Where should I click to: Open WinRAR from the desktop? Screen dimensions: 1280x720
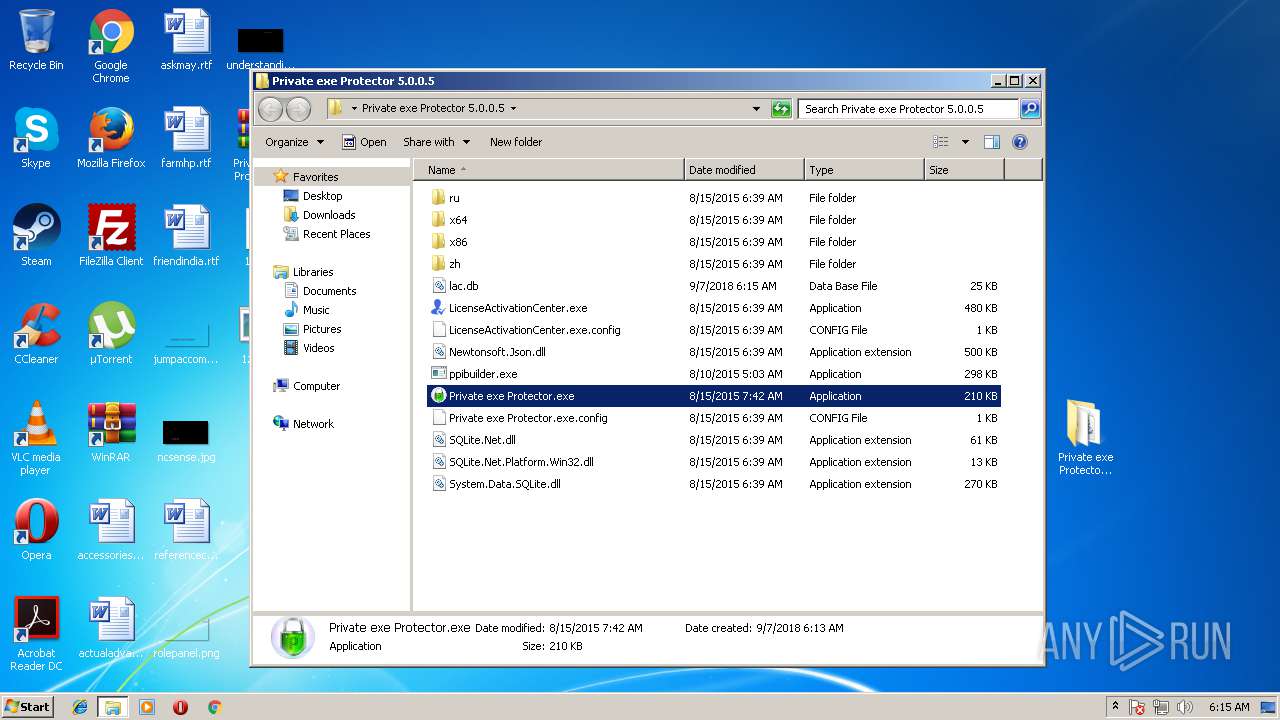[111, 432]
